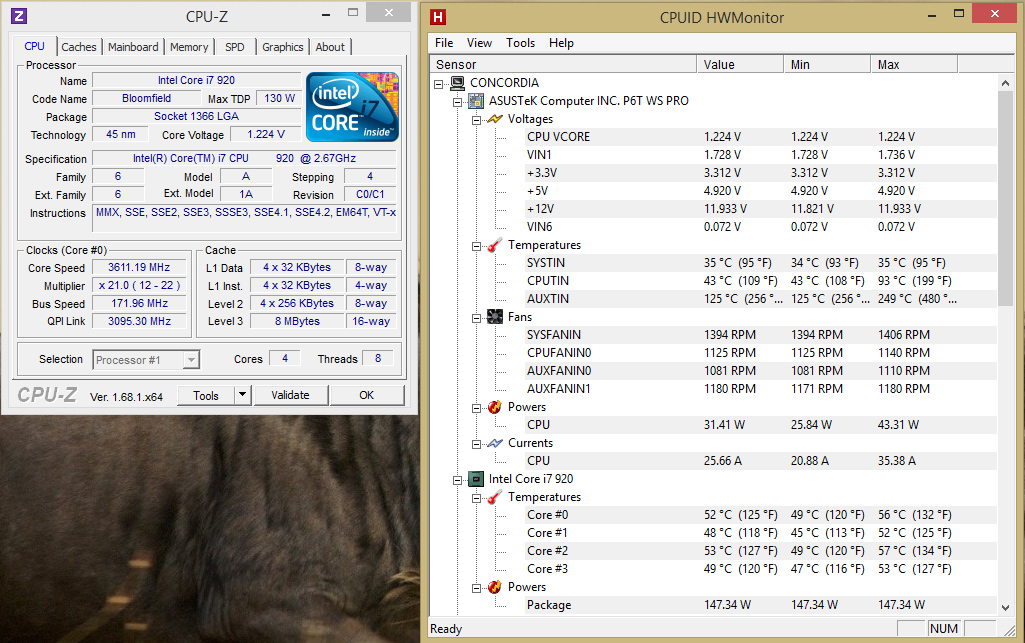Click the Tools button in CPU-Z
The width and height of the screenshot is (1025, 643).
(x=206, y=395)
